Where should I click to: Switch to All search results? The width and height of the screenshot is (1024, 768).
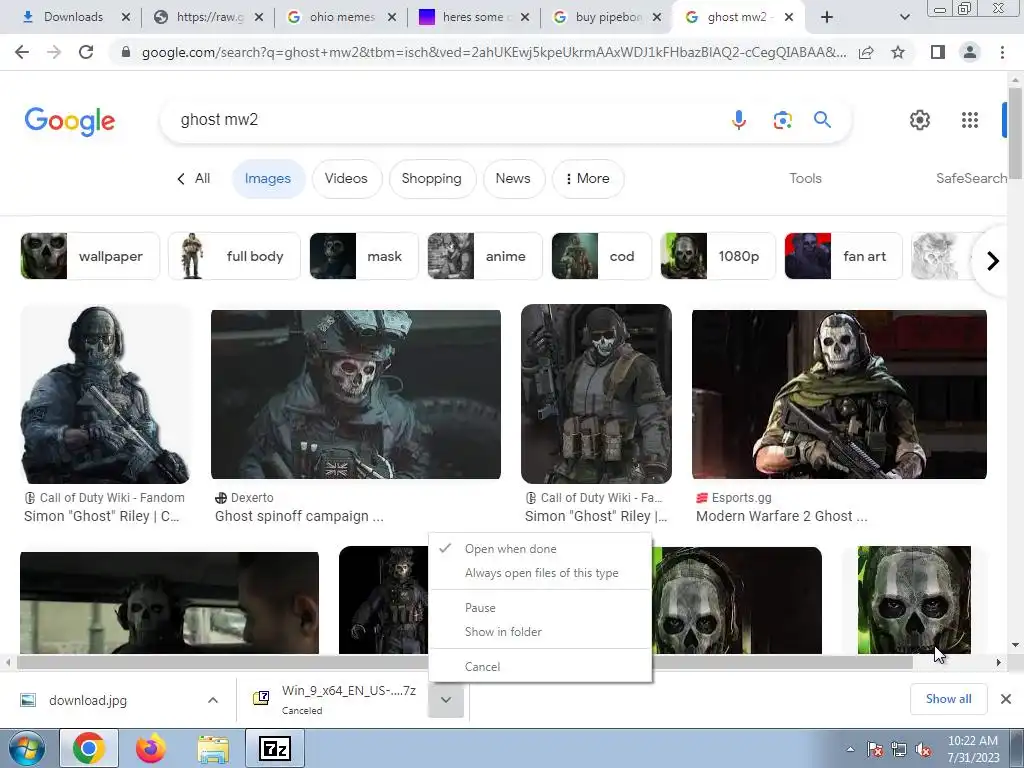(x=194, y=178)
